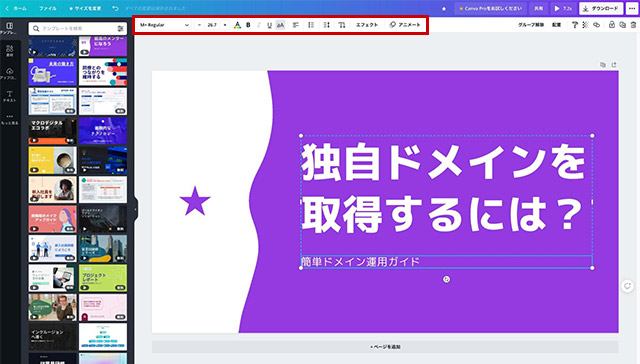Click duplicate page icon above canvas
The image size is (640, 364).
603,65
